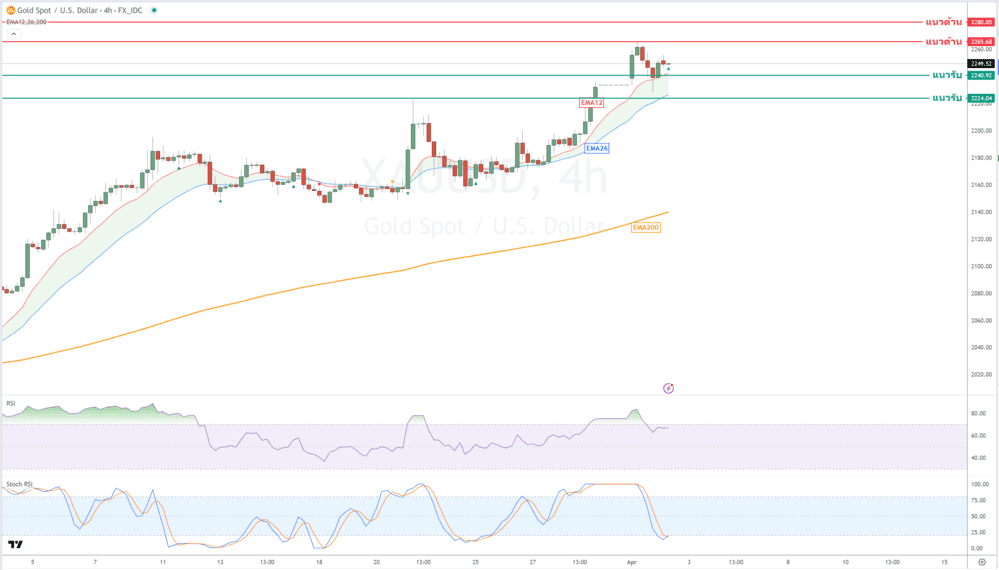This screenshot has height=570, width=999.
Task: Click the current price 2249.52 label
Action: 980,64
